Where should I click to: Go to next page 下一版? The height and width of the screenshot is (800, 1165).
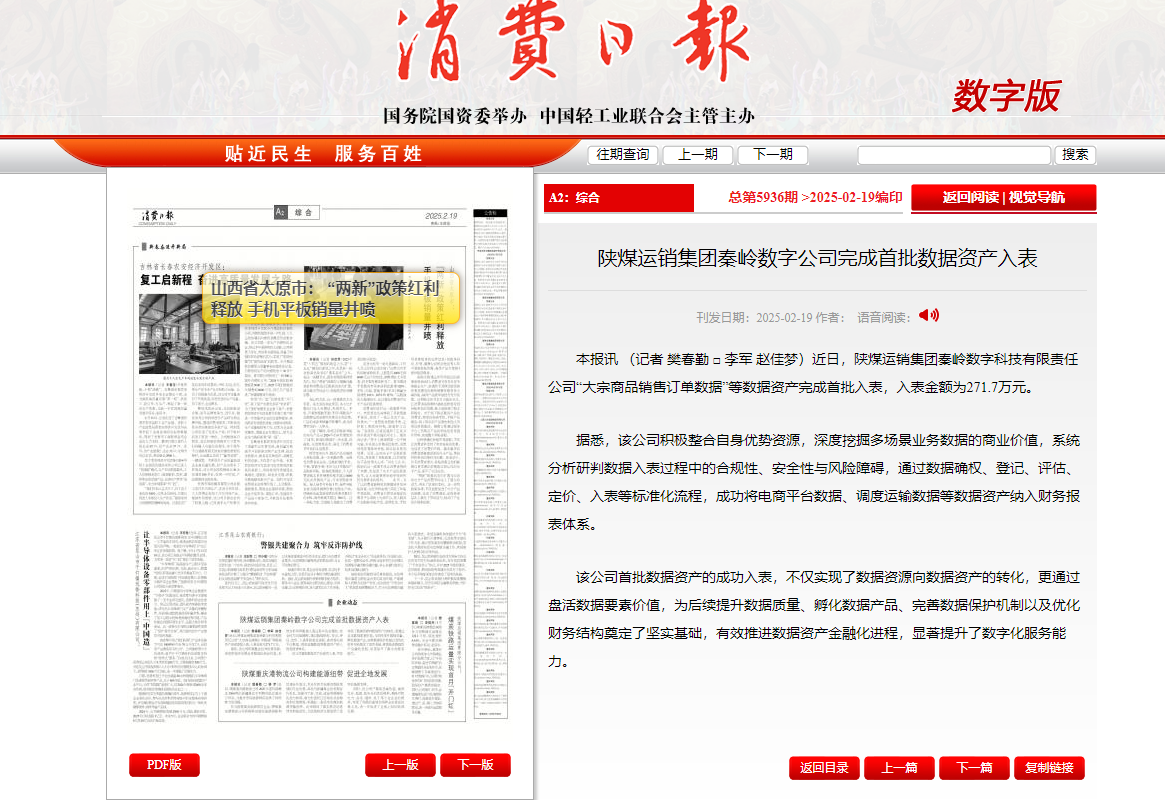coord(476,765)
